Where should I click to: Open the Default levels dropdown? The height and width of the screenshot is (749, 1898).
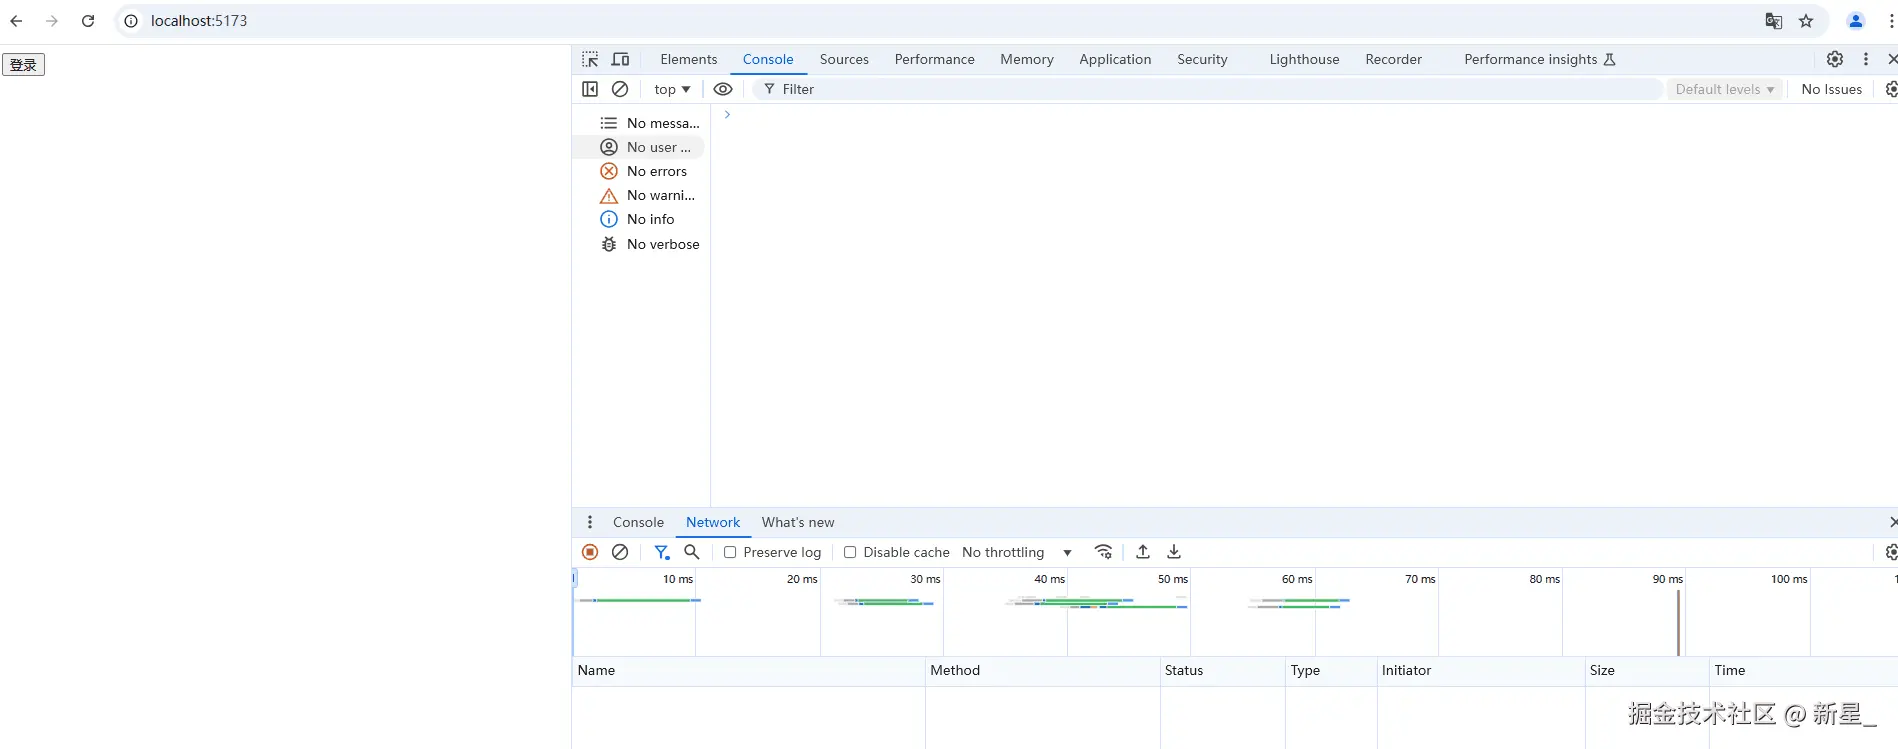1725,89
